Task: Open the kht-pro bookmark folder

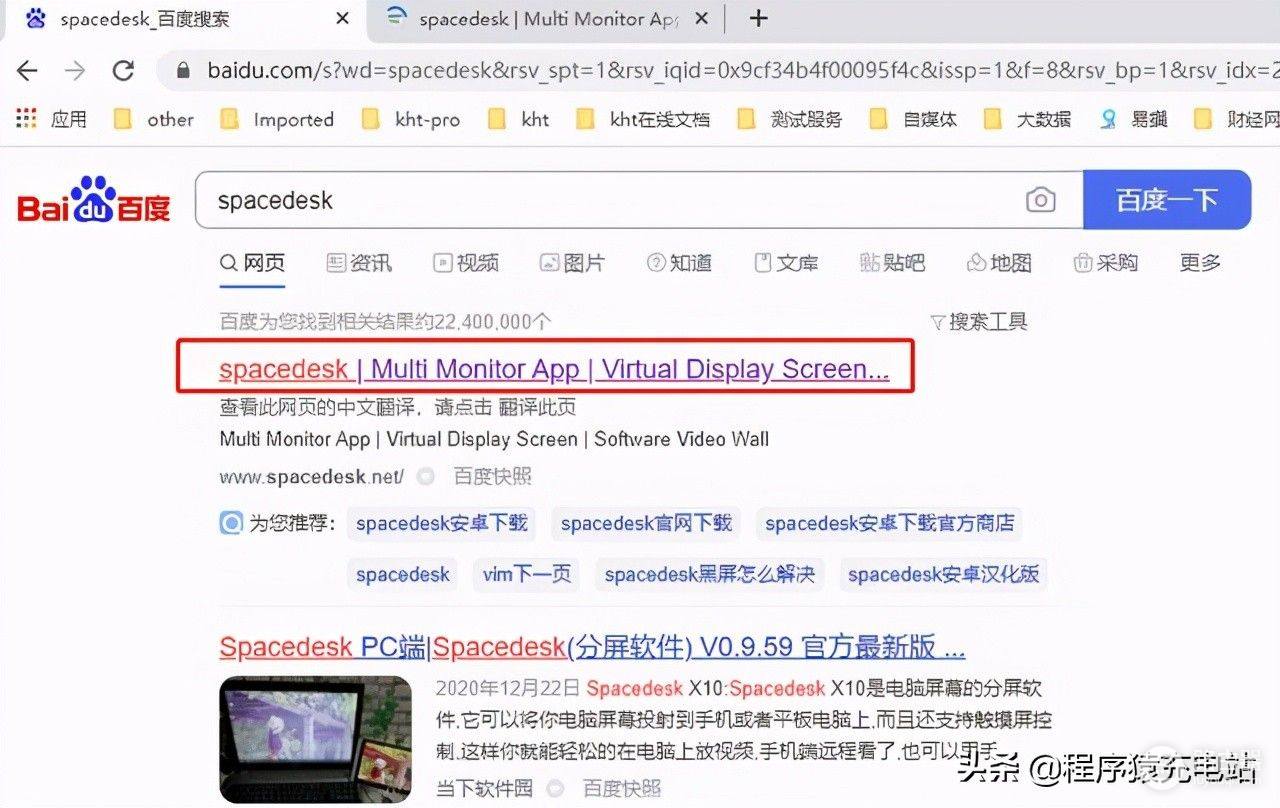Action: (x=411, y=119)
